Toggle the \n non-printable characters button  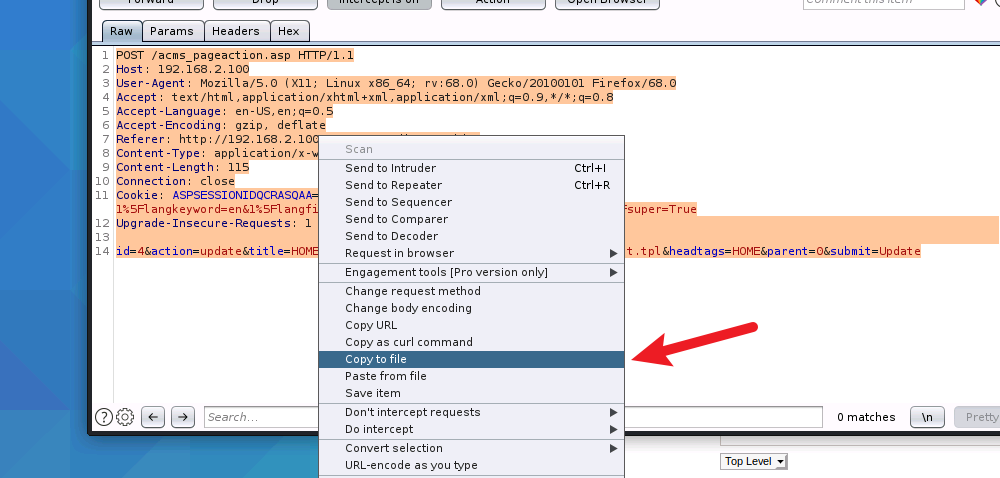tap(927, 417)
